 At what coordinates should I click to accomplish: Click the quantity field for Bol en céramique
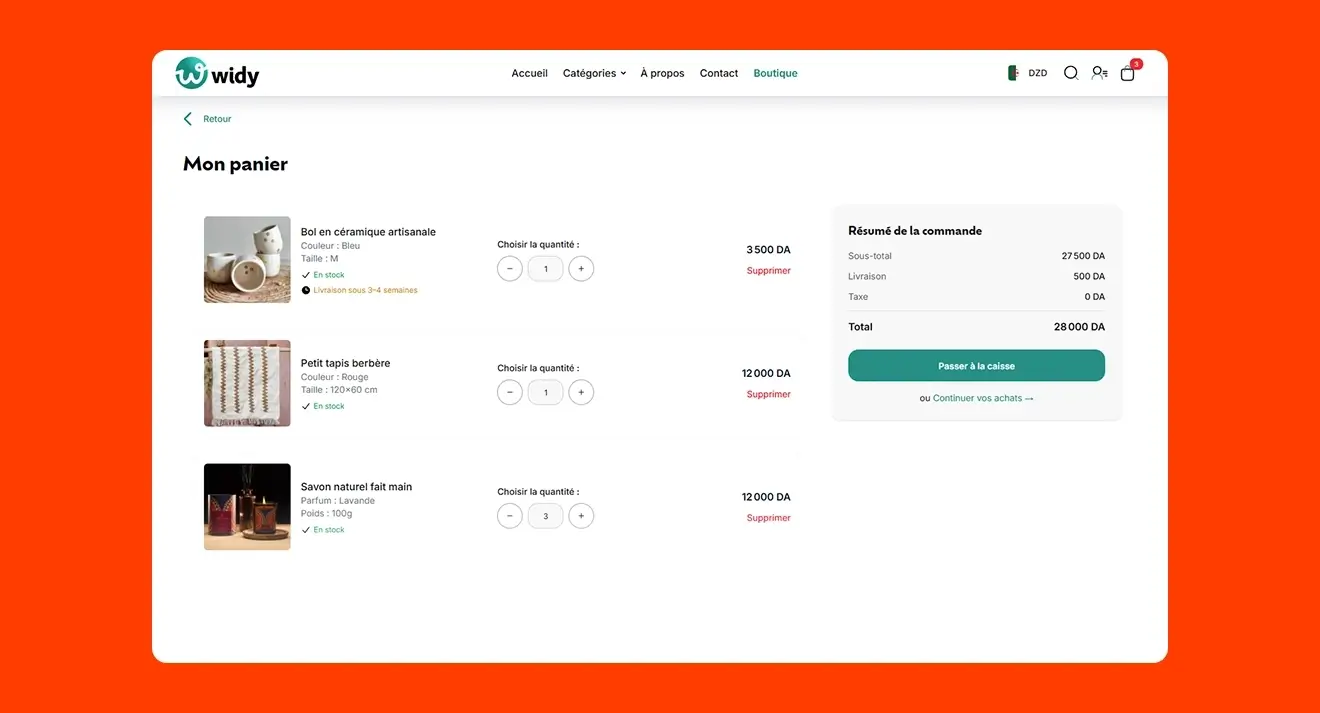[x=545, y=269]
